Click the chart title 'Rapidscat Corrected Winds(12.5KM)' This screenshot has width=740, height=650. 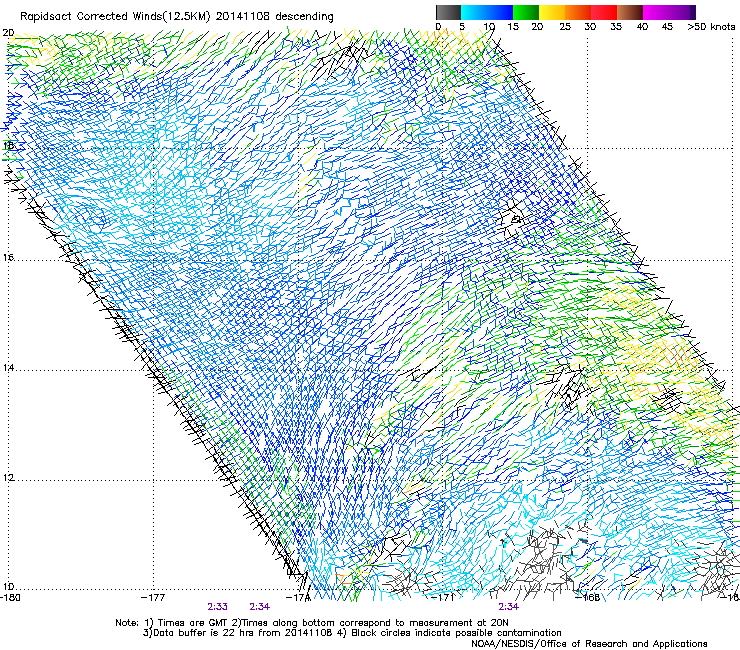coord(115,17)
